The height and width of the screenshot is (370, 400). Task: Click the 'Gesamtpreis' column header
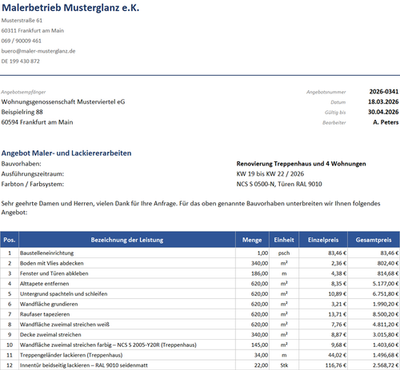tap(374, 240)
